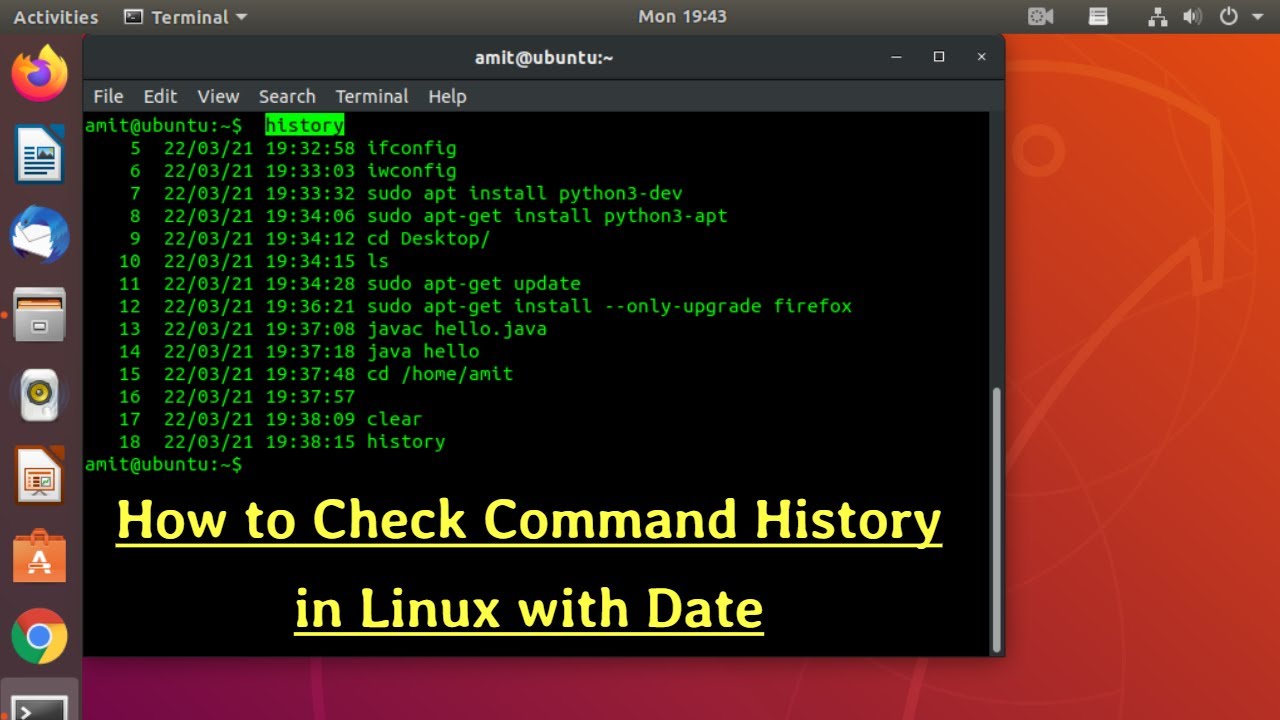This screenshot has height=720, width=1280.
Task: Minimize the amit@ubuntu terminal window
Action: (x=895, y=57)
